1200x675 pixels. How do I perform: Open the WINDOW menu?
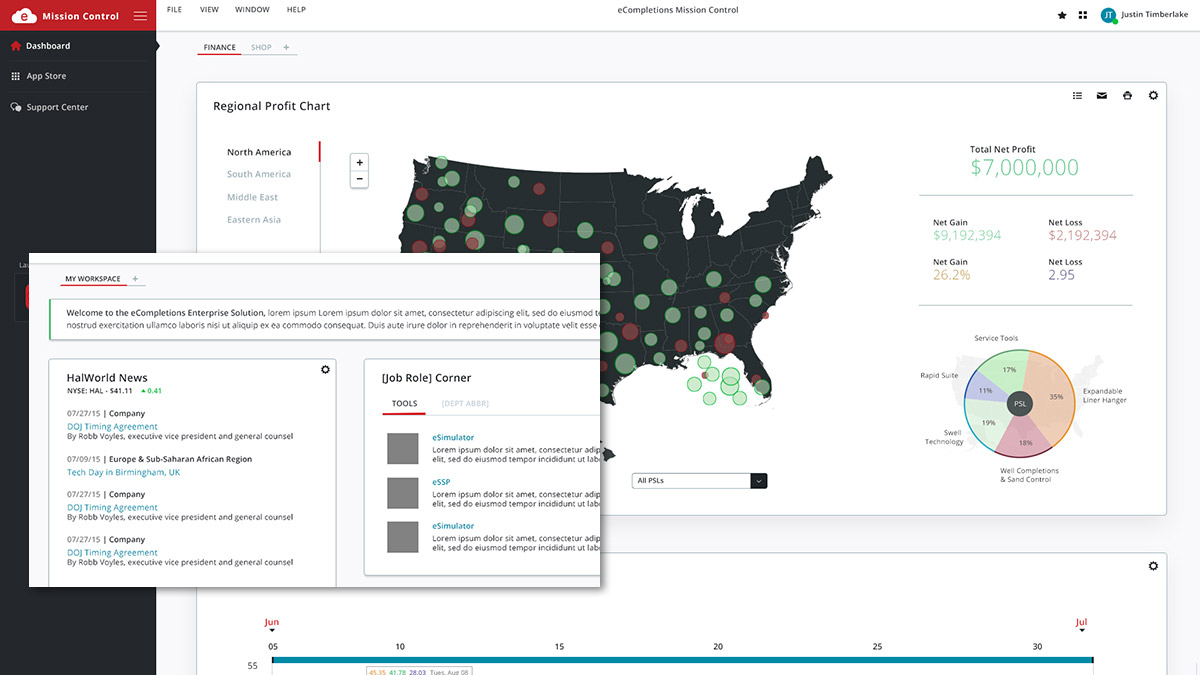252,10
